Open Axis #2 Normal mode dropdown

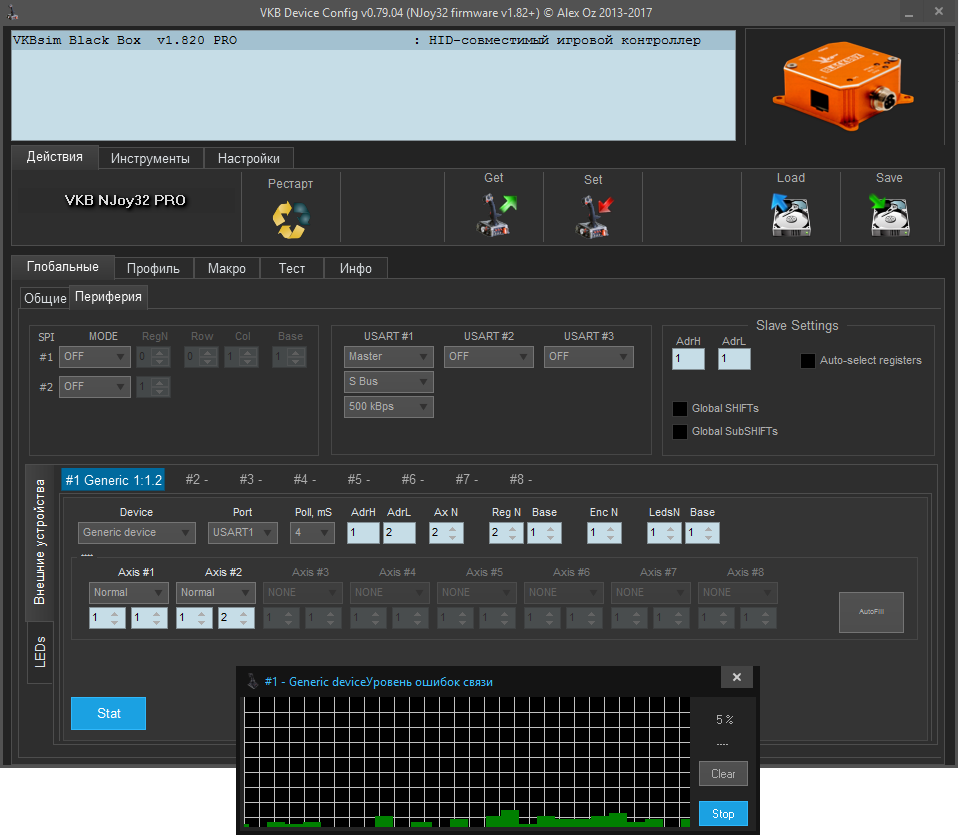[x=215, y=593]
